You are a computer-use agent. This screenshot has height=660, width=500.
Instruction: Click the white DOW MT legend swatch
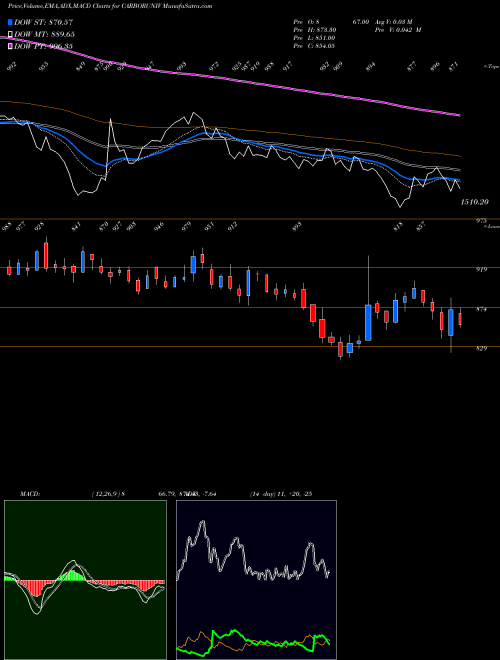pyautogui.click(x=10, y=34)
